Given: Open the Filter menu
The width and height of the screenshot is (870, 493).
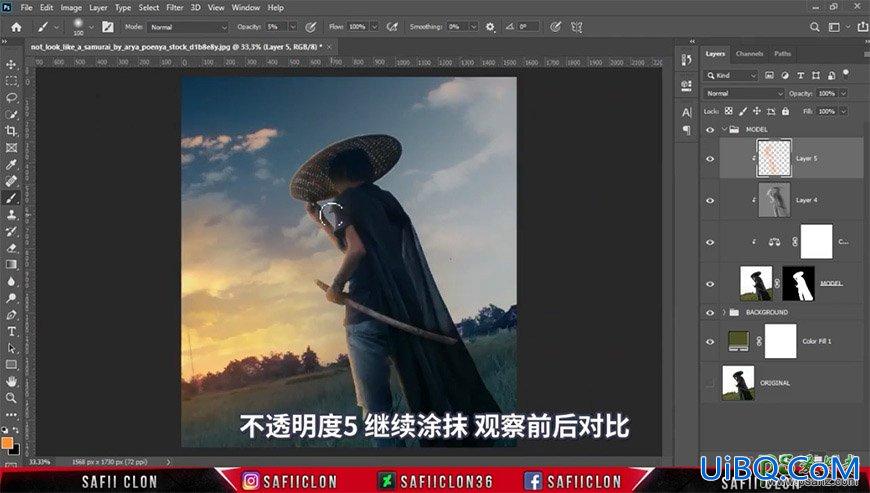Looking at the screenshot, I should click(x=175, y=8).
